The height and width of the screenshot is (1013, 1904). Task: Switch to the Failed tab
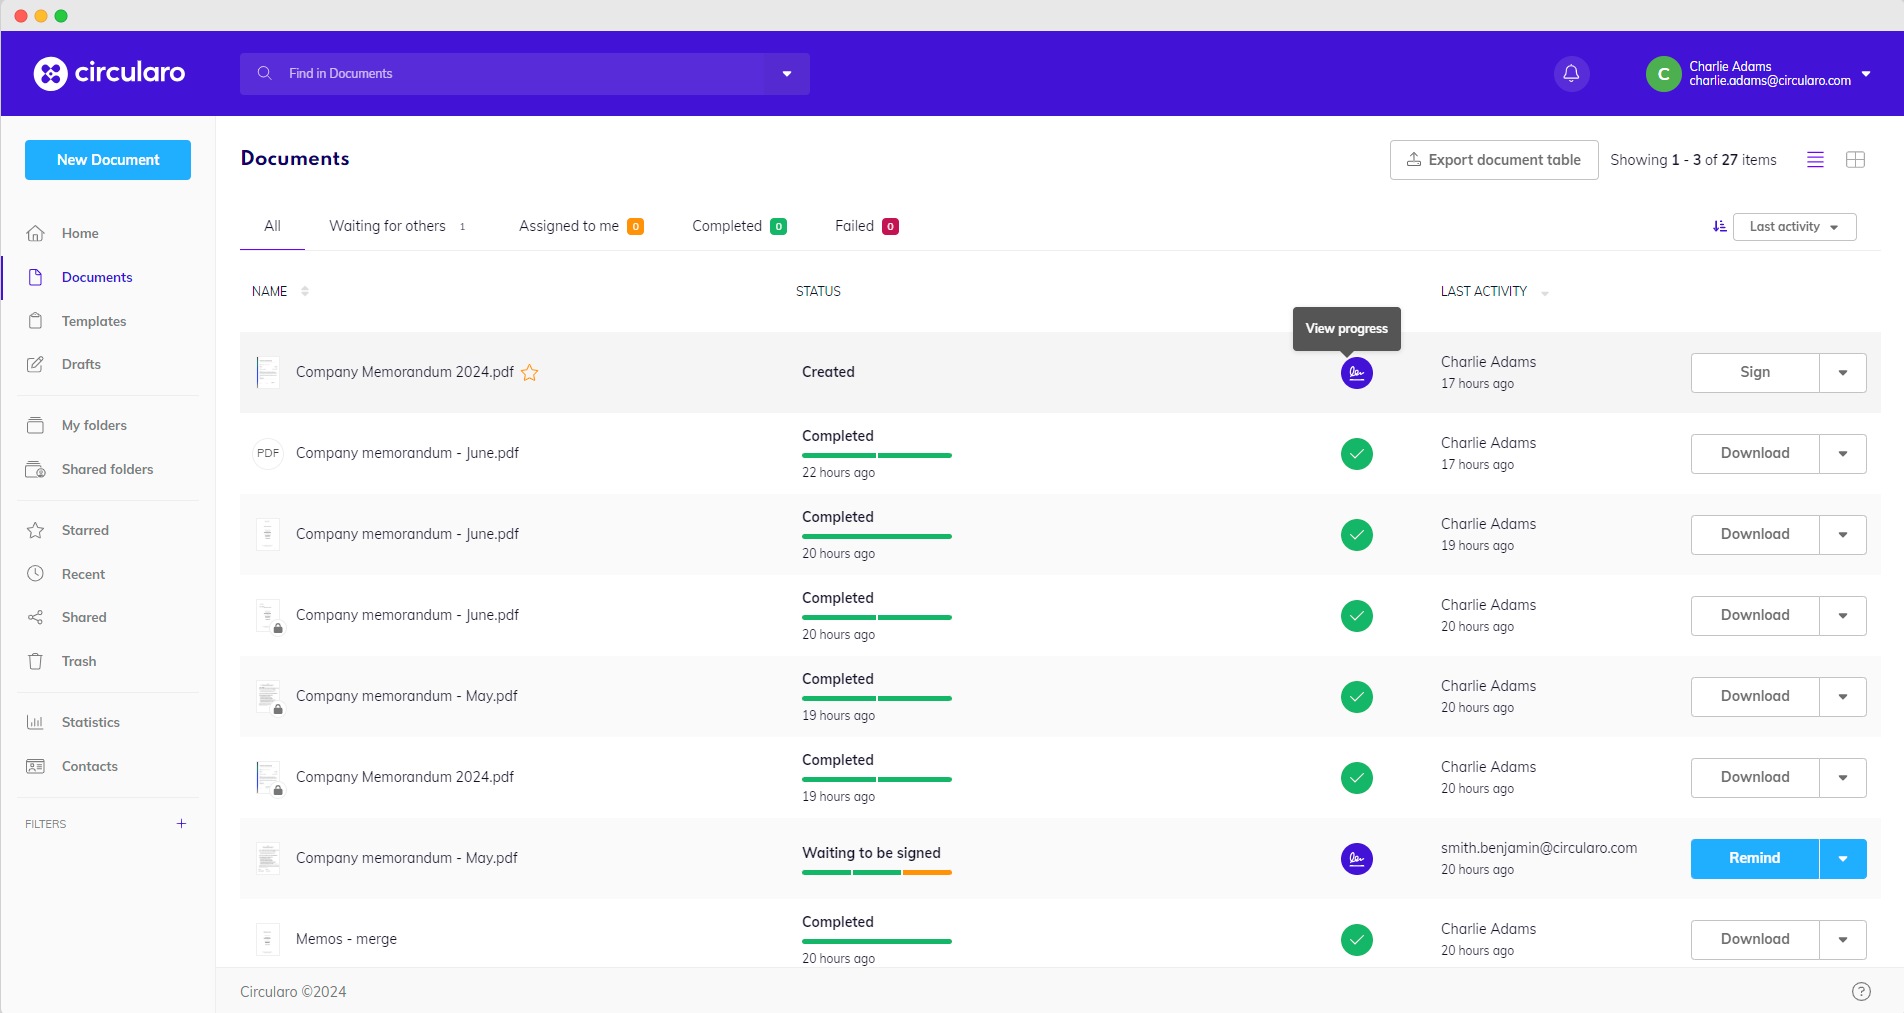[855, 226]
